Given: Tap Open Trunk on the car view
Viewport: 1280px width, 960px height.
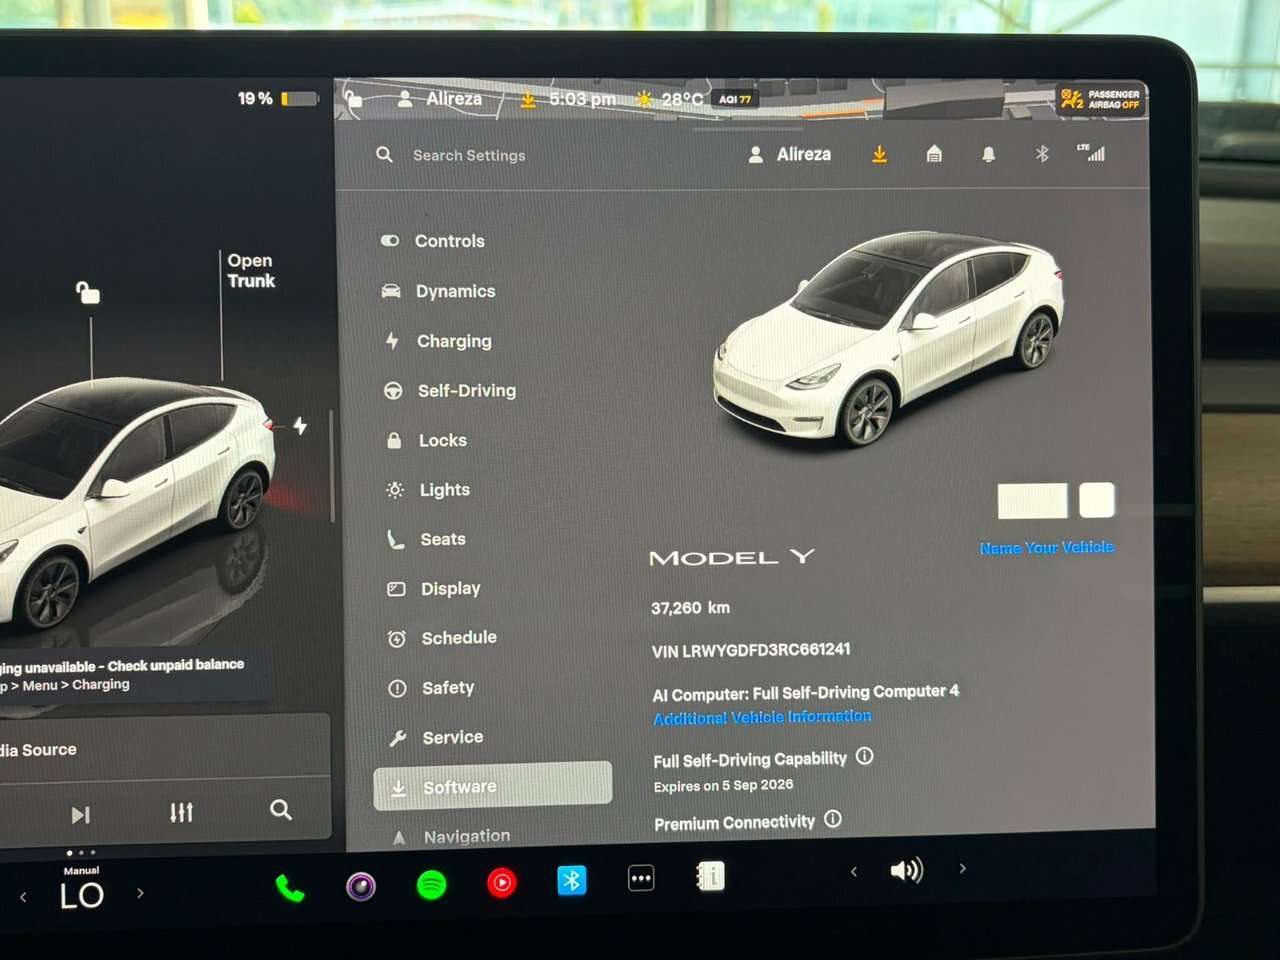Looking at the screenshot, I should pyautogui.click(x=250, y=271).
